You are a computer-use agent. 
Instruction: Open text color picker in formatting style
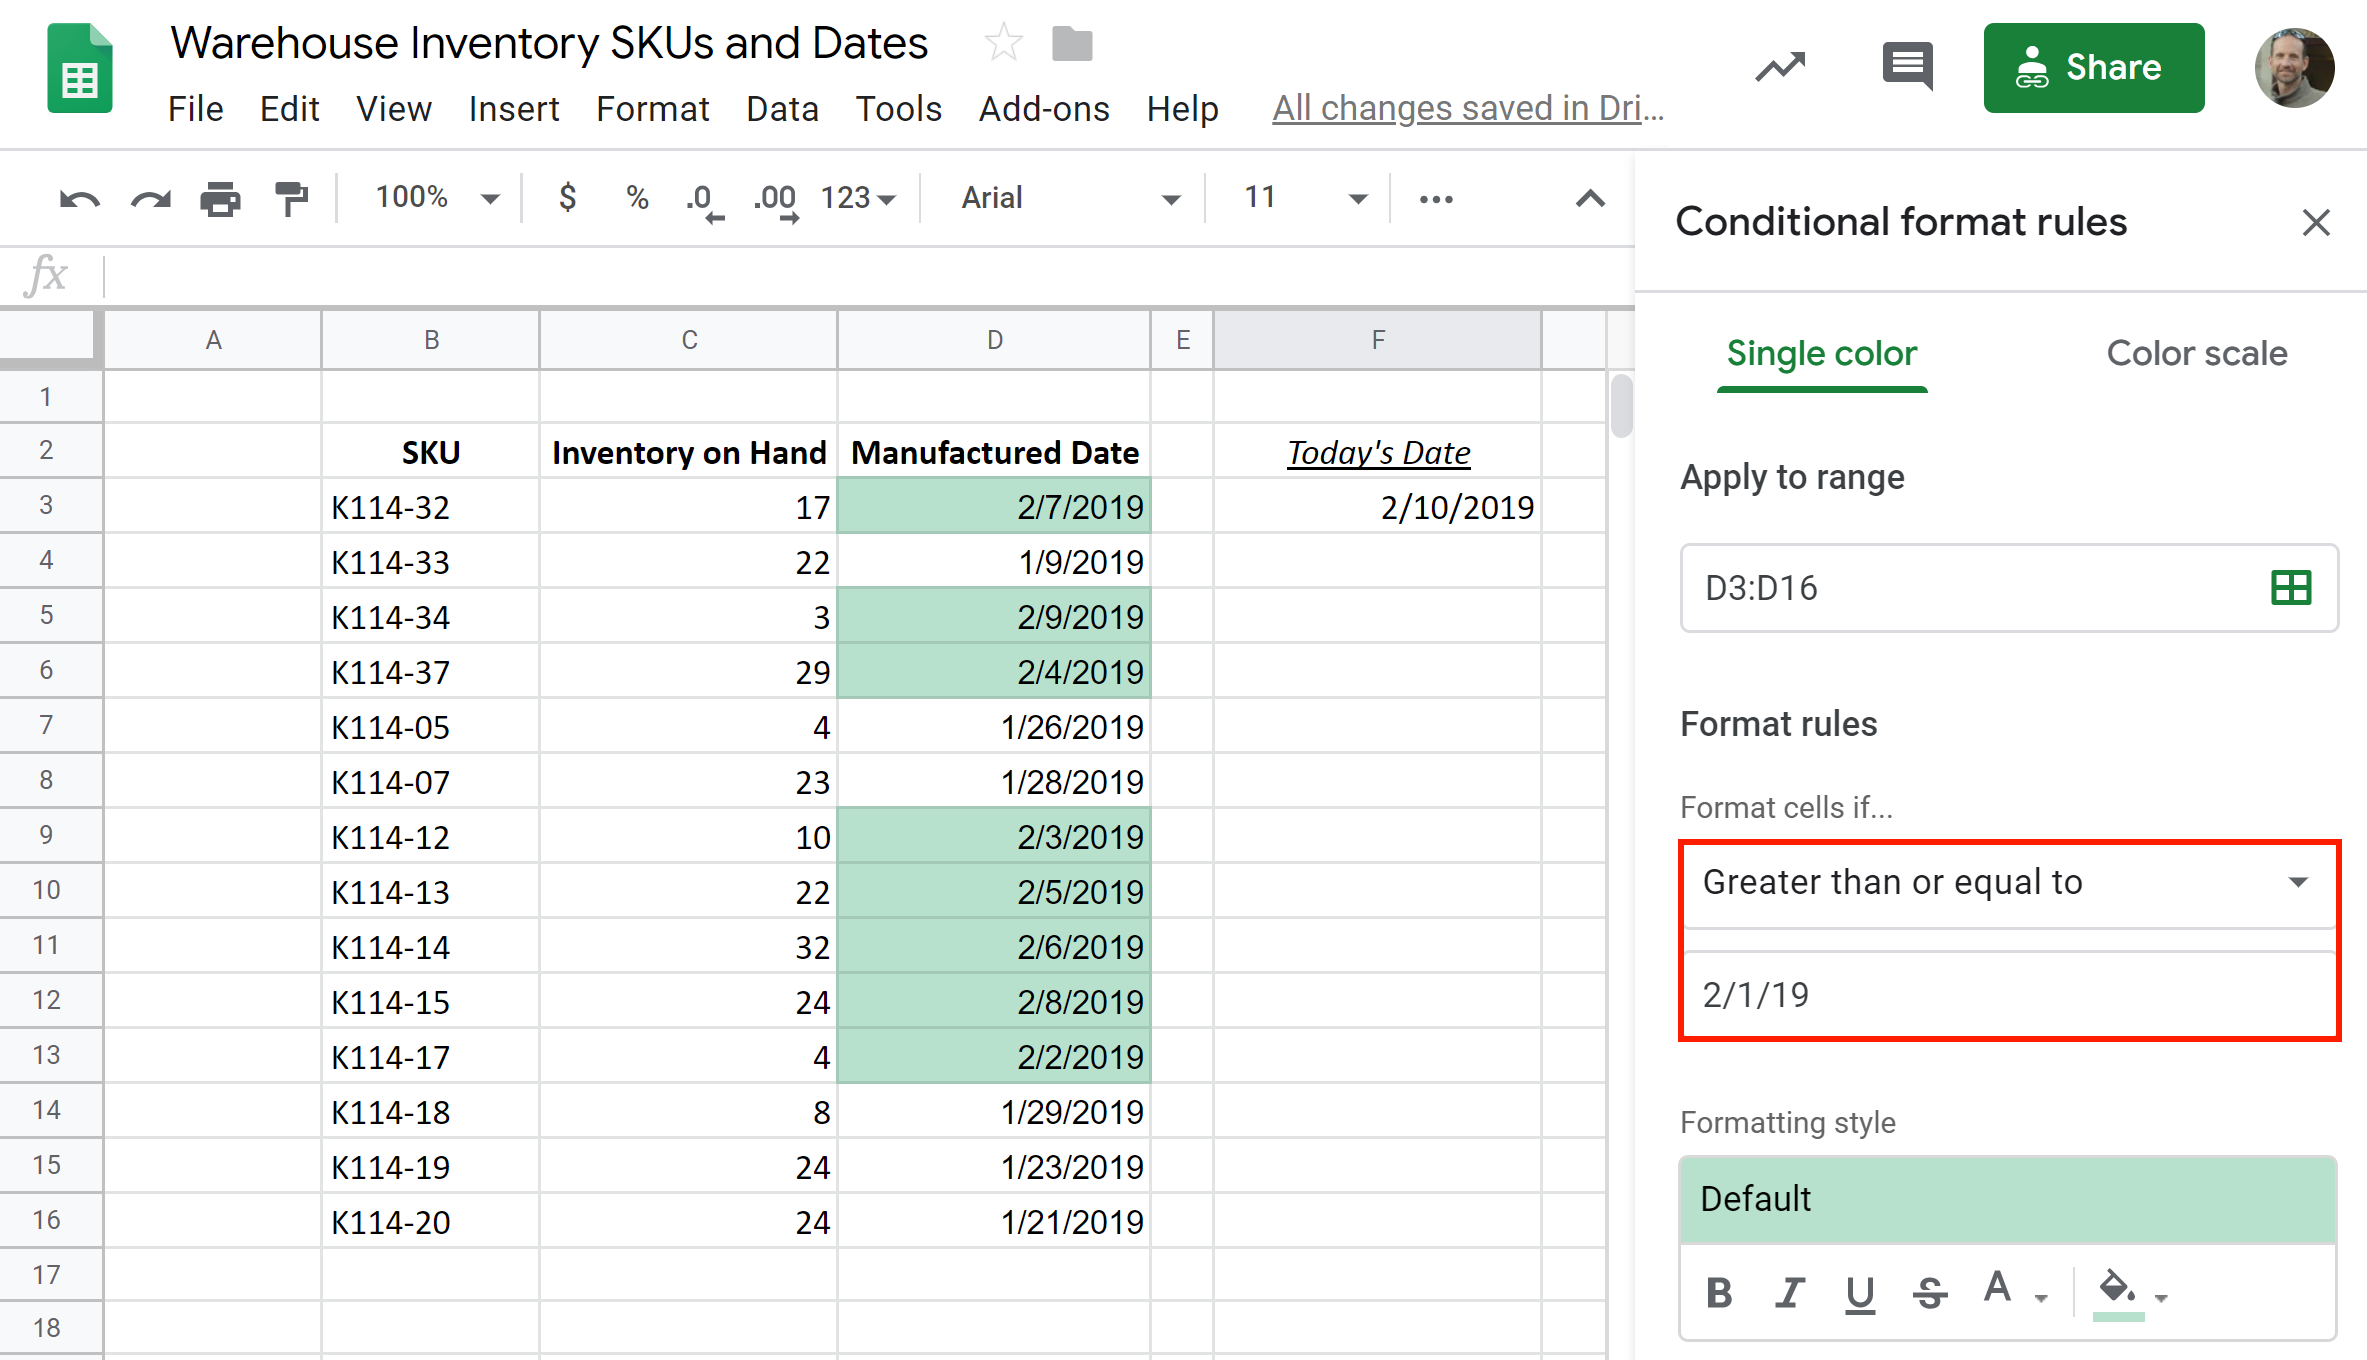2013,1290
